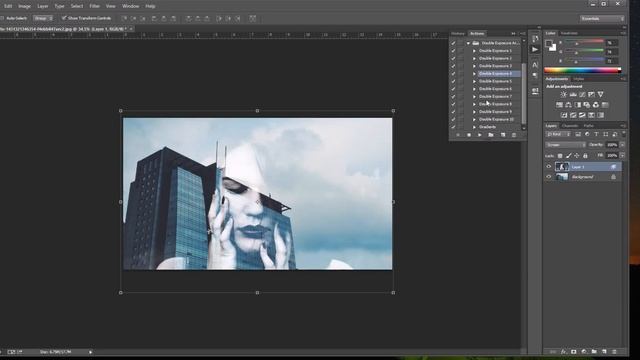This screenshot has width=640, height=360.
Task: Lock transparent pixels in Layers panel
Action: [560, 156]
